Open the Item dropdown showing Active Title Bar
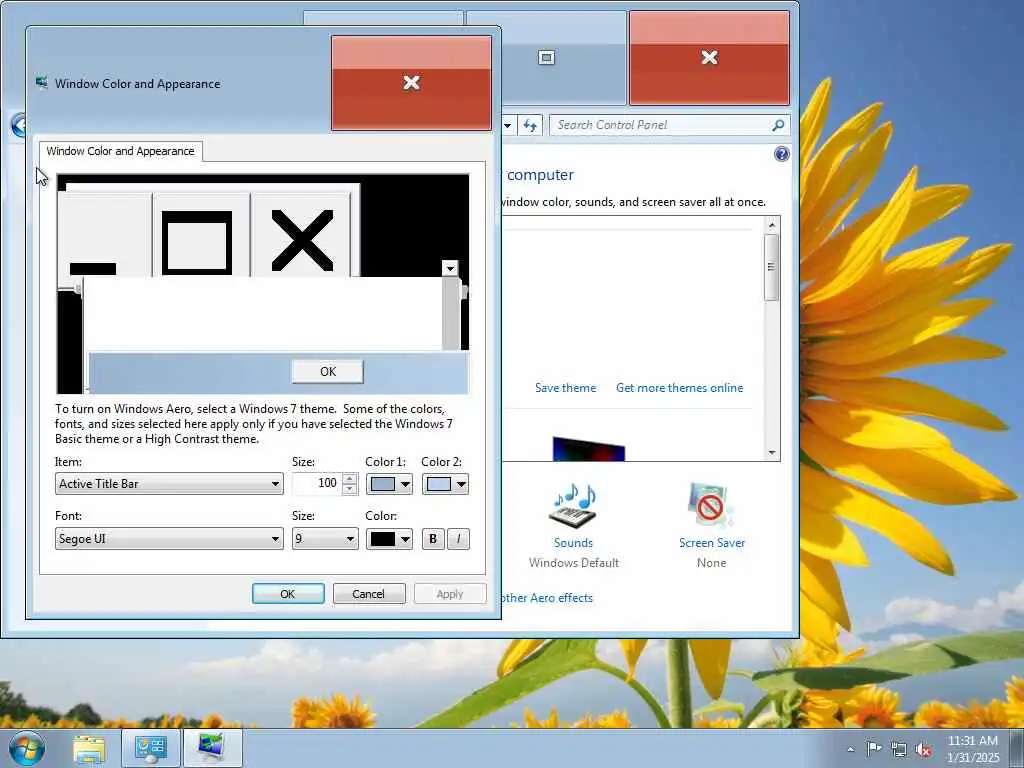 (x=169, y=484)
